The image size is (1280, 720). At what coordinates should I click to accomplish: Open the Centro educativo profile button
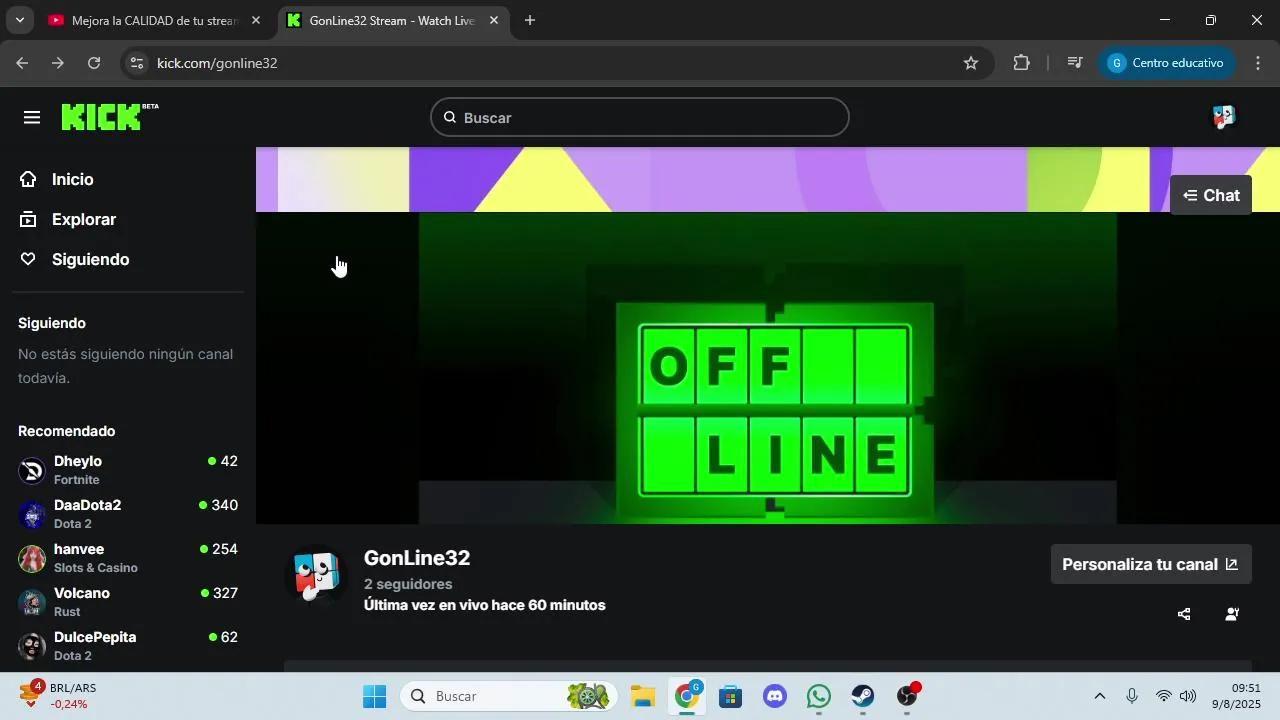[1167, 63]
